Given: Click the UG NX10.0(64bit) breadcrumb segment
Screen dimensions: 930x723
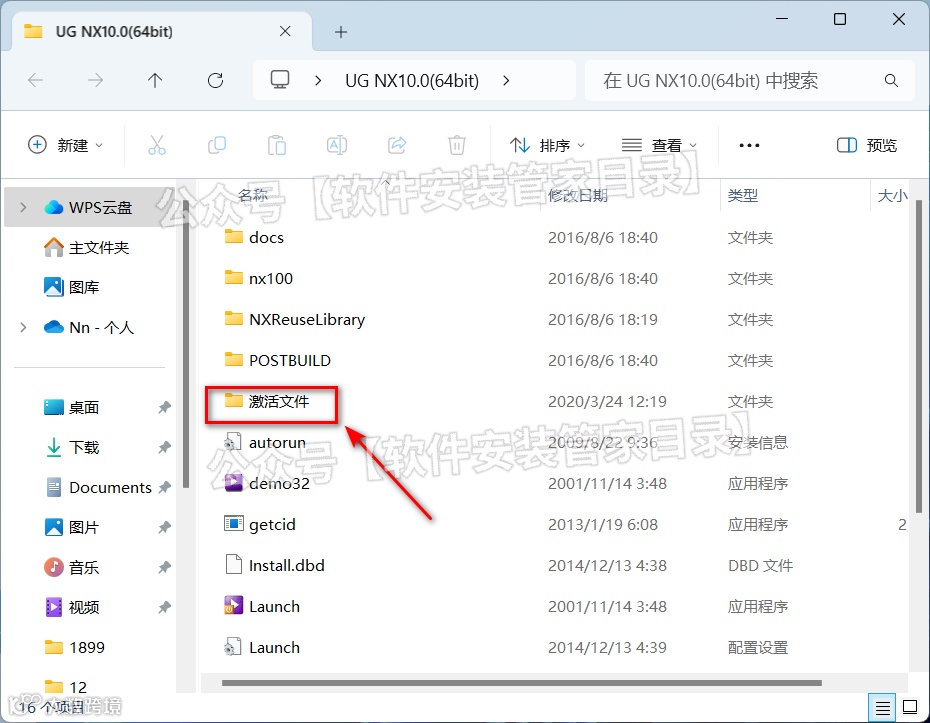Looking at the screenshot, I should point(412,80).
